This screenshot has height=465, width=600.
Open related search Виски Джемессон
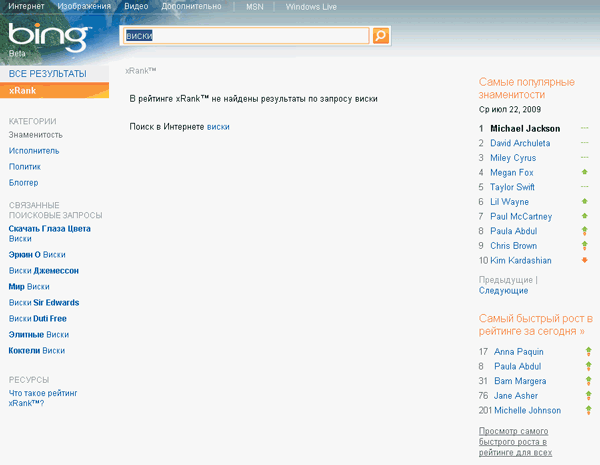click(x=44, y=270)
